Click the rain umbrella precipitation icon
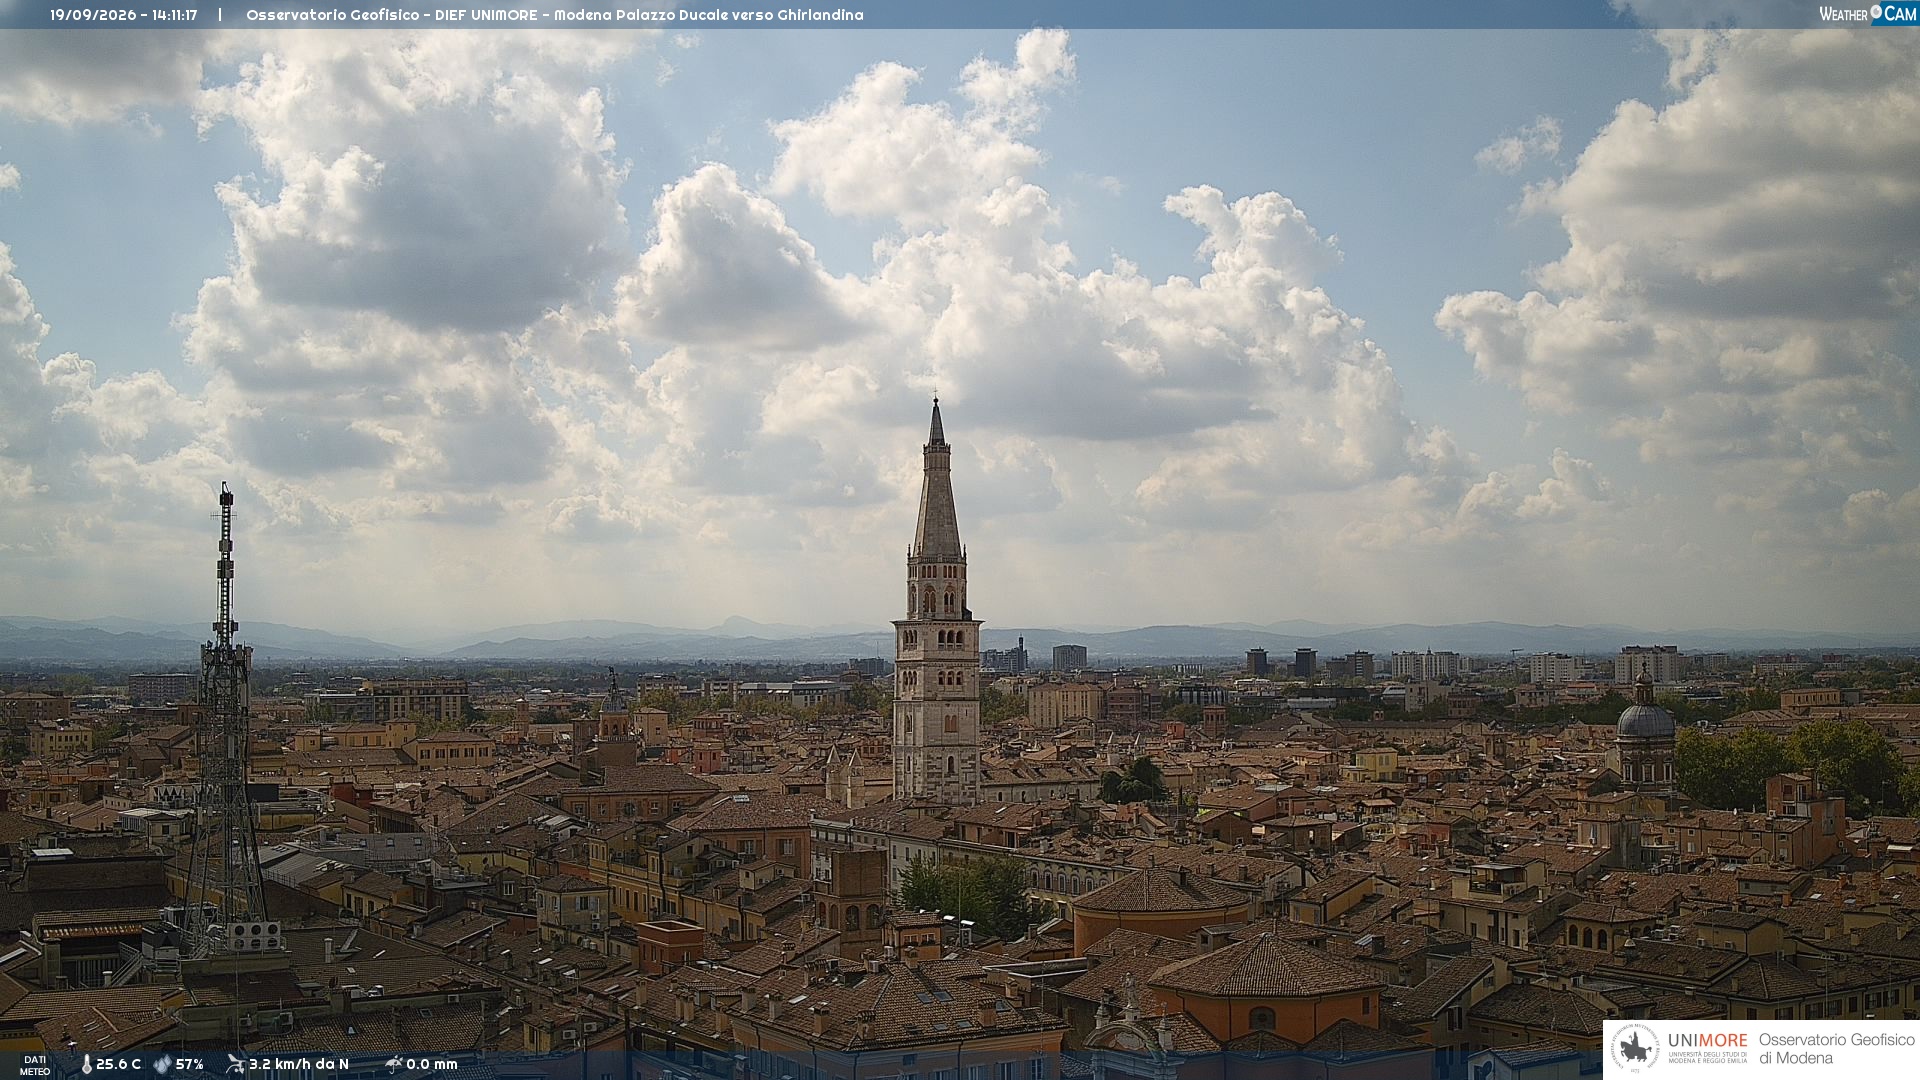 (x=393, y=1064)
